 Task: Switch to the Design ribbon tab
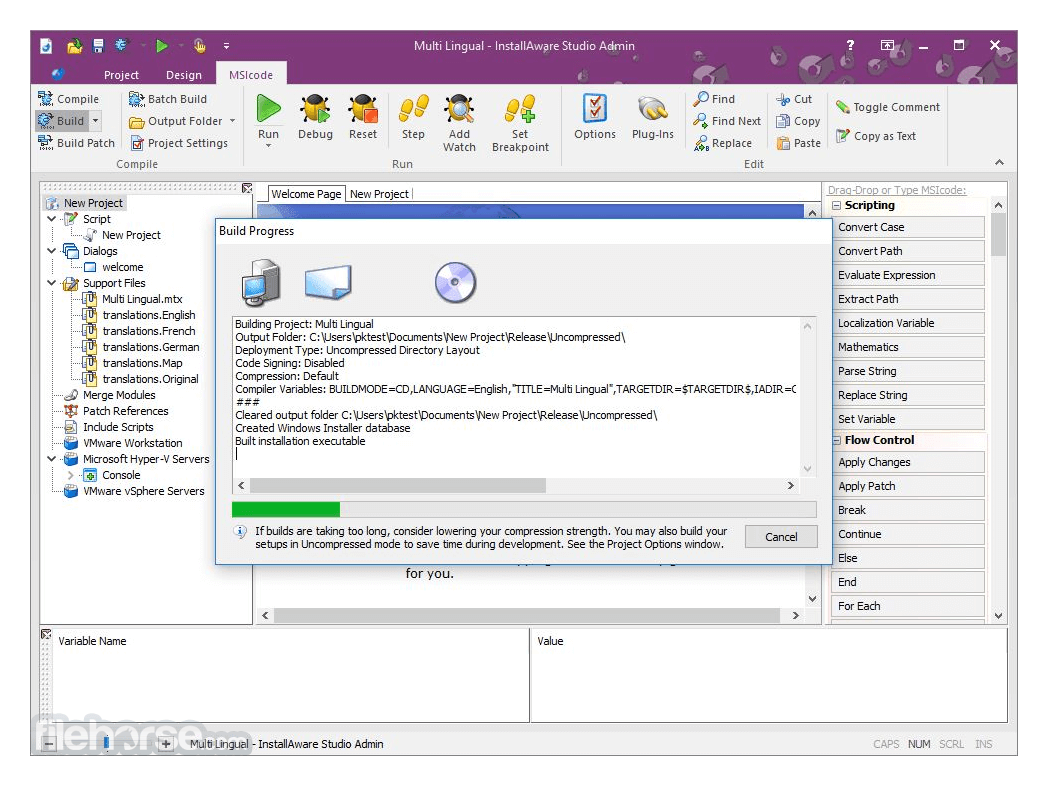coord(184,75)
